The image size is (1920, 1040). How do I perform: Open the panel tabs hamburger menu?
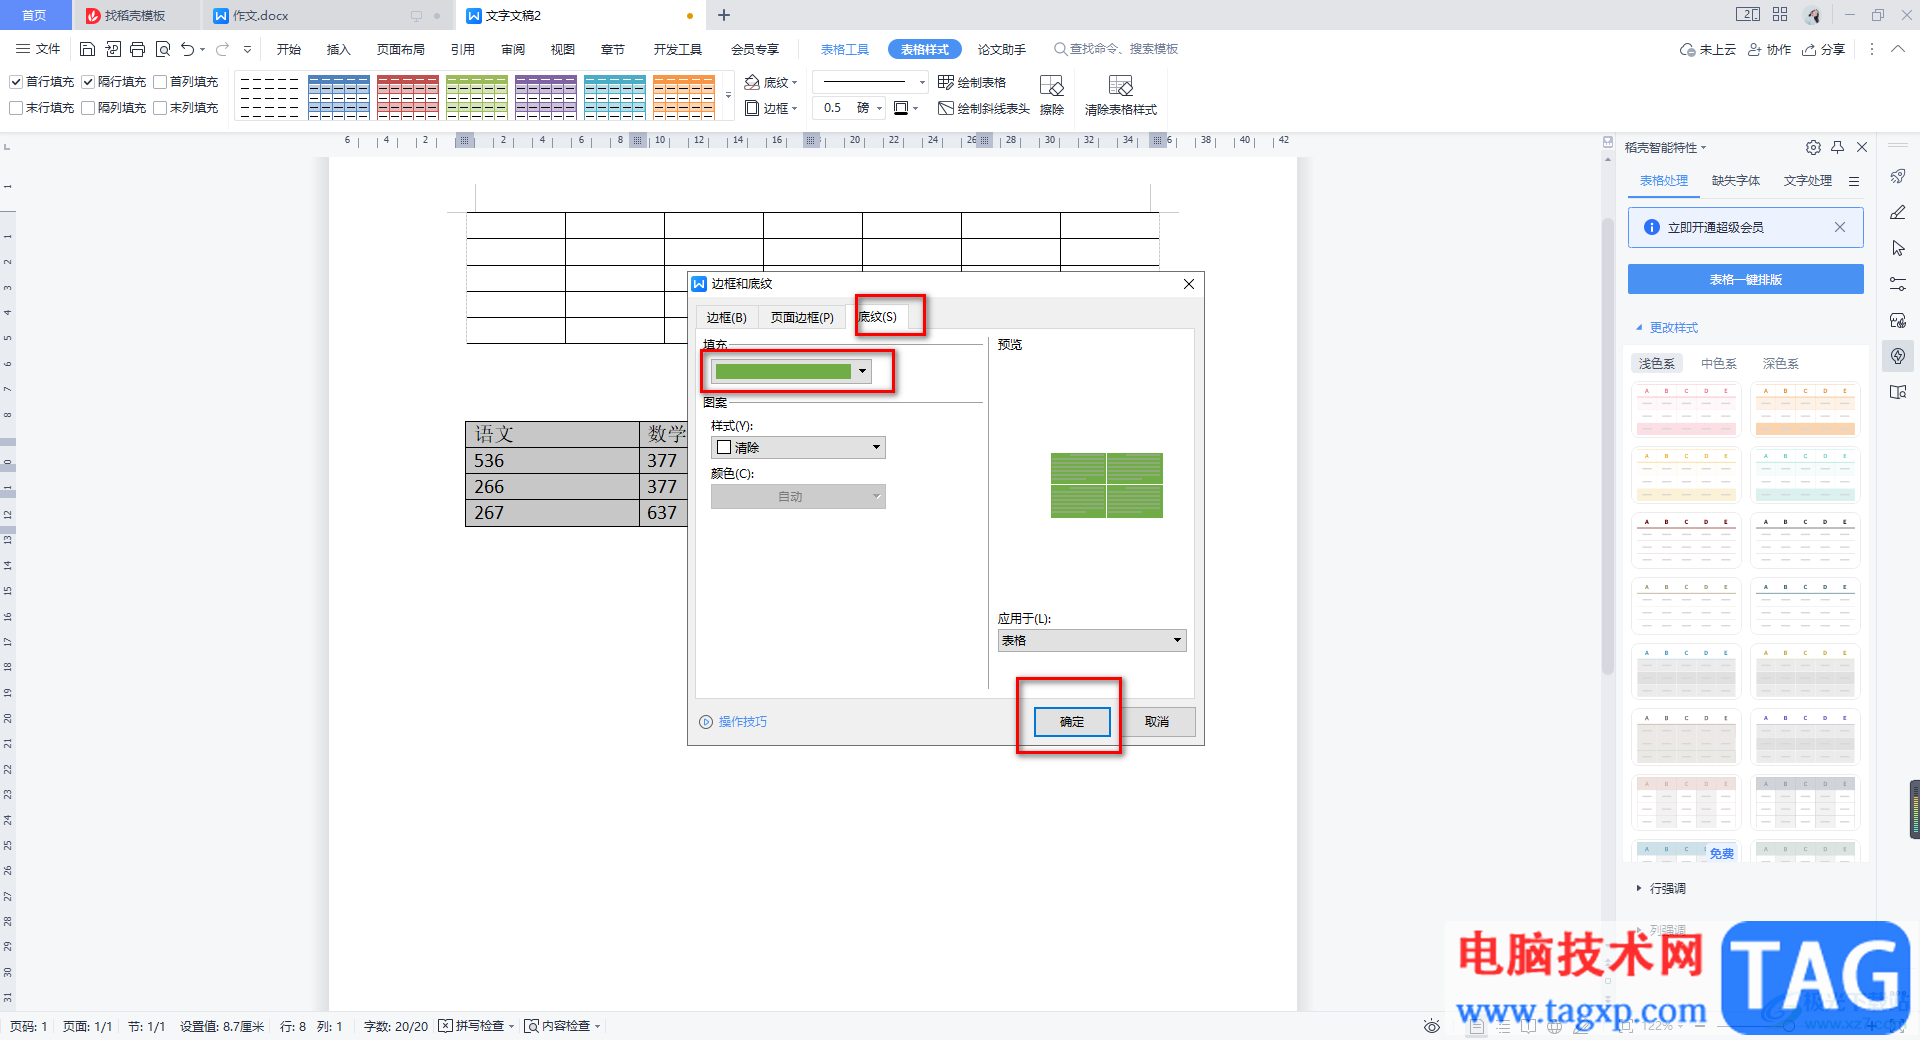[1854, 181]
